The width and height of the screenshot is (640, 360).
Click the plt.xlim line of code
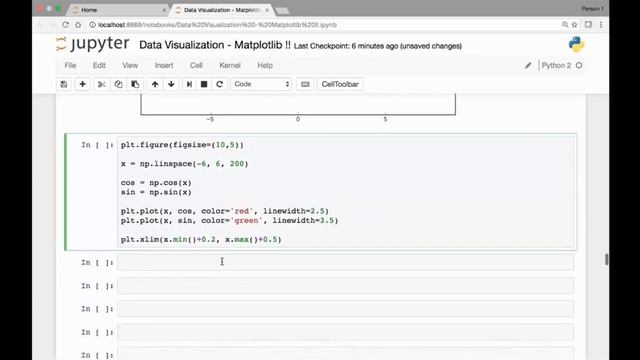coord(201,239)
